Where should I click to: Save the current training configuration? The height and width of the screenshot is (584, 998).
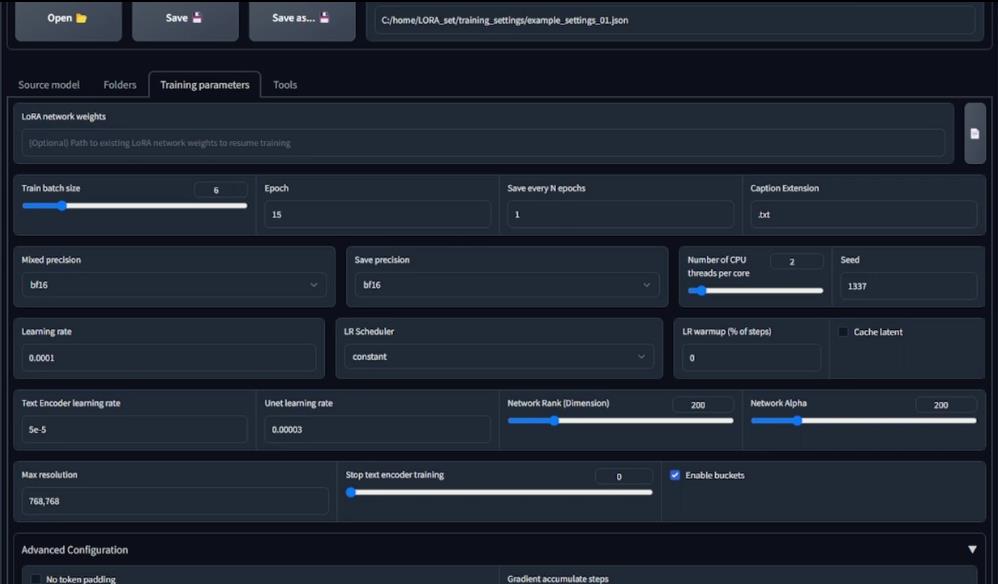coord(184,17)
